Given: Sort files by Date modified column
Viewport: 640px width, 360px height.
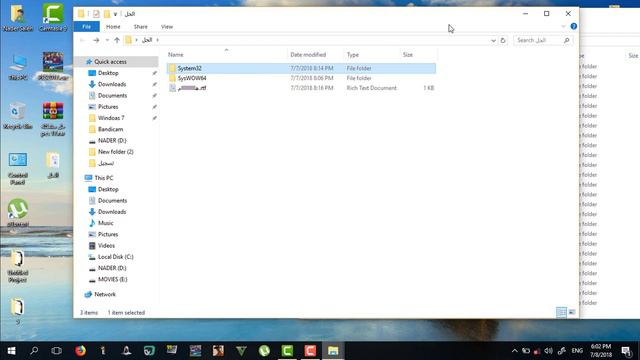Looking at the screenshot, I should [x=308, y=55].
